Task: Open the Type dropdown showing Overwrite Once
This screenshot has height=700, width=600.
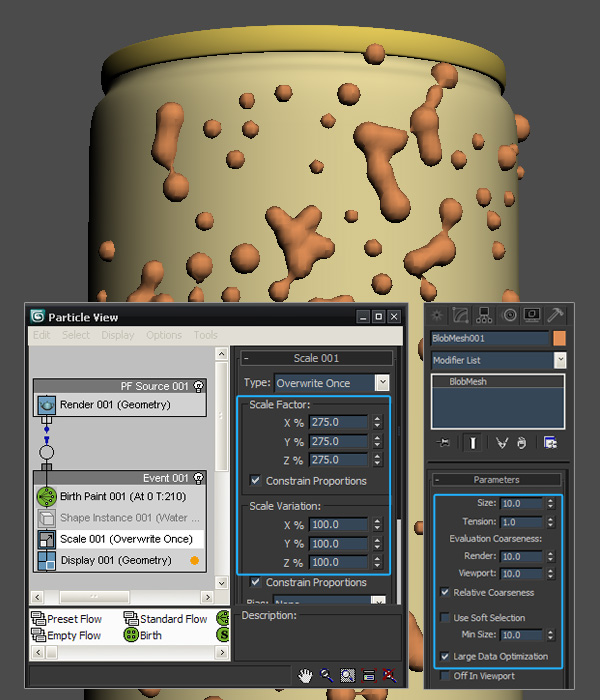Action: 382,383
